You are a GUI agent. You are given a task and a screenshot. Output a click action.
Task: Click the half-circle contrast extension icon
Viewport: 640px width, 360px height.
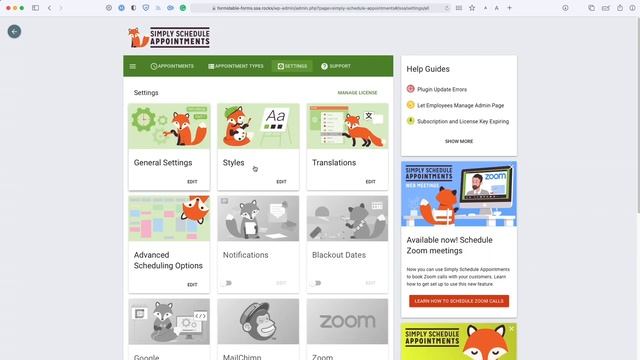pyautogui.click(x=133, y=8)
